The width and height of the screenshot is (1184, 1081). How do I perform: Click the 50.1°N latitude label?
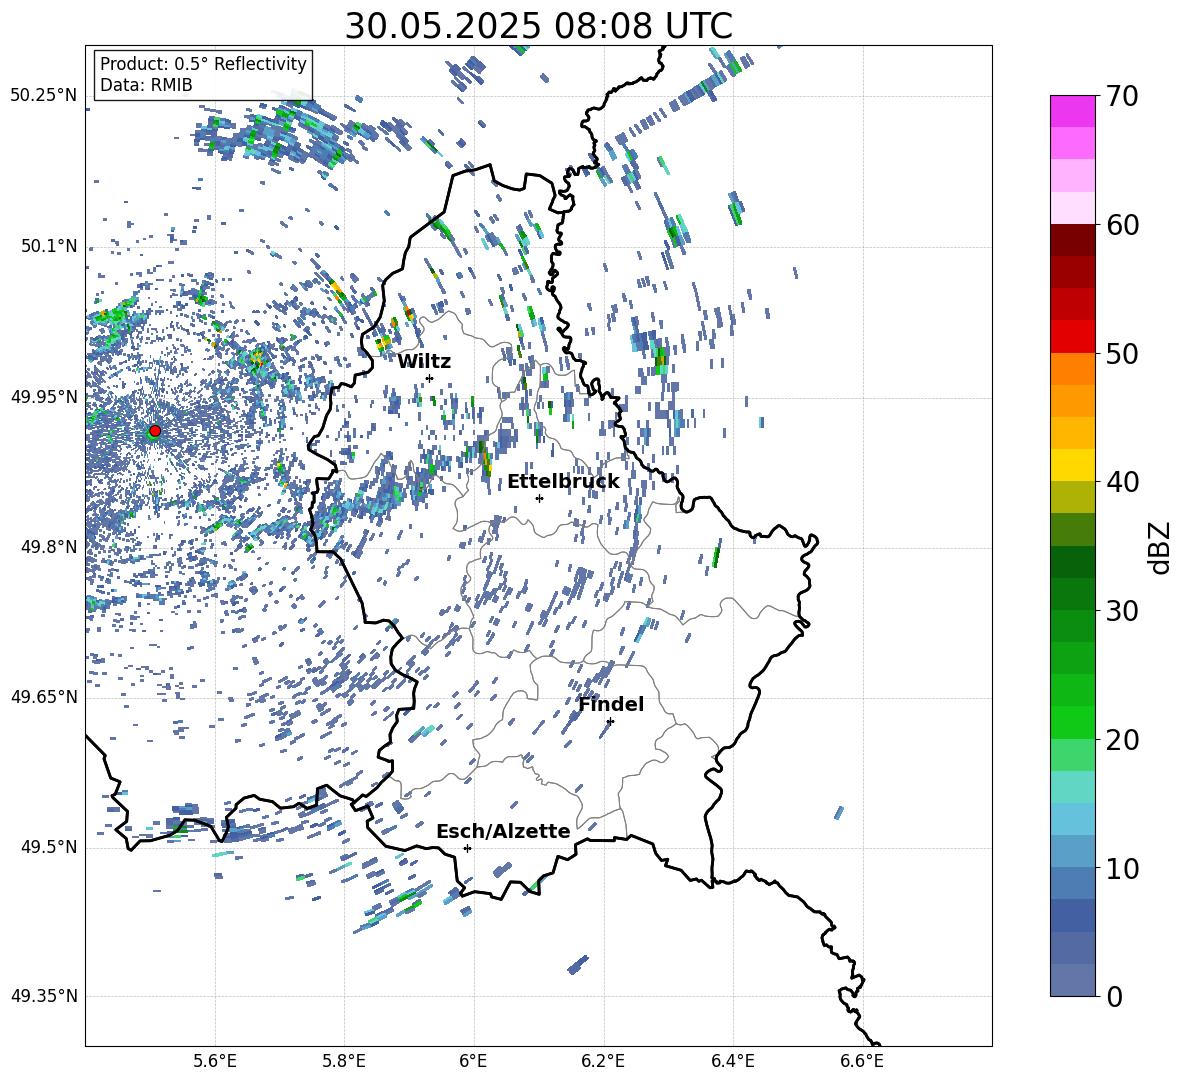[49, 247]
